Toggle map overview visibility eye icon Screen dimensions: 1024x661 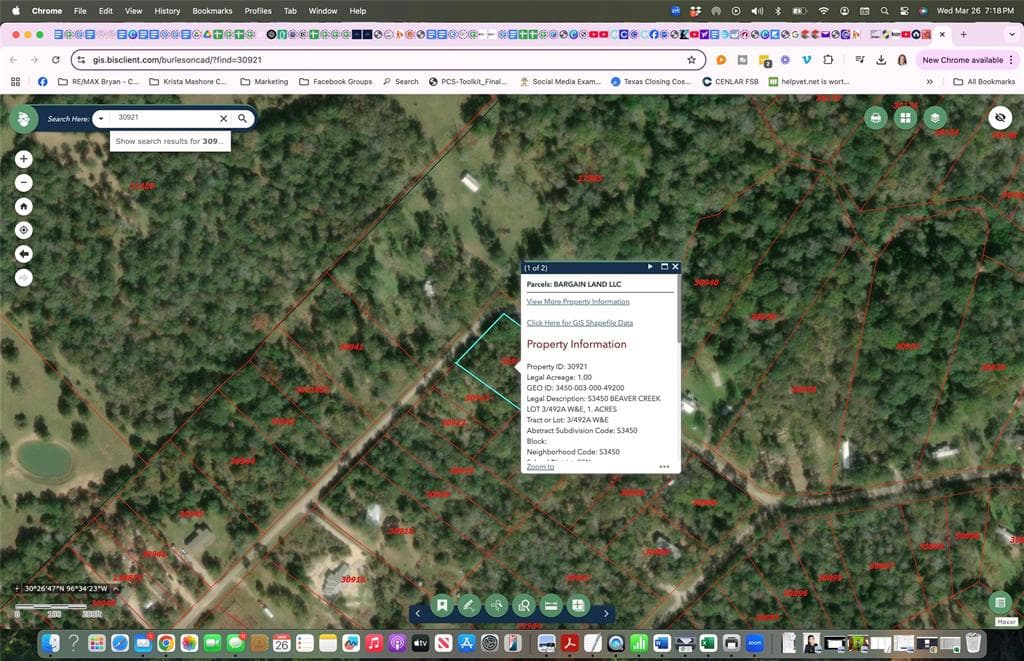pos(1000,118)
